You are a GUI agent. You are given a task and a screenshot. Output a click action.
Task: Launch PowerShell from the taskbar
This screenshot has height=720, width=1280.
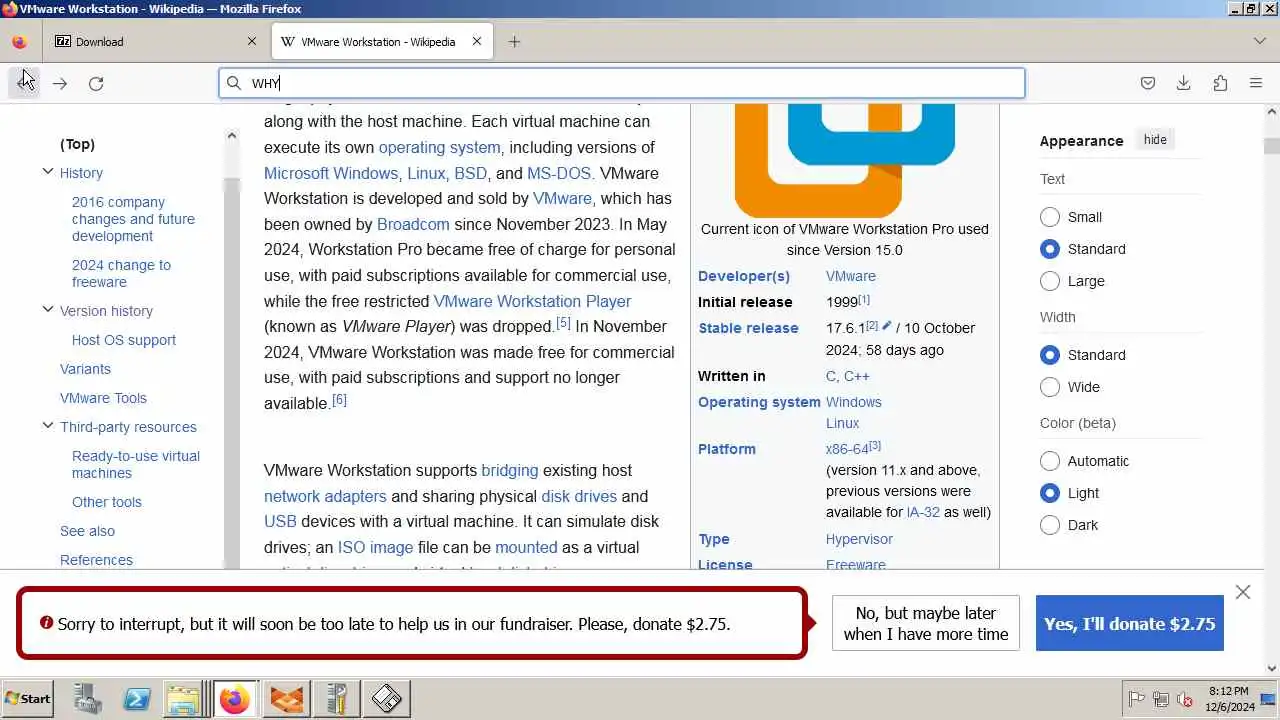137,698
